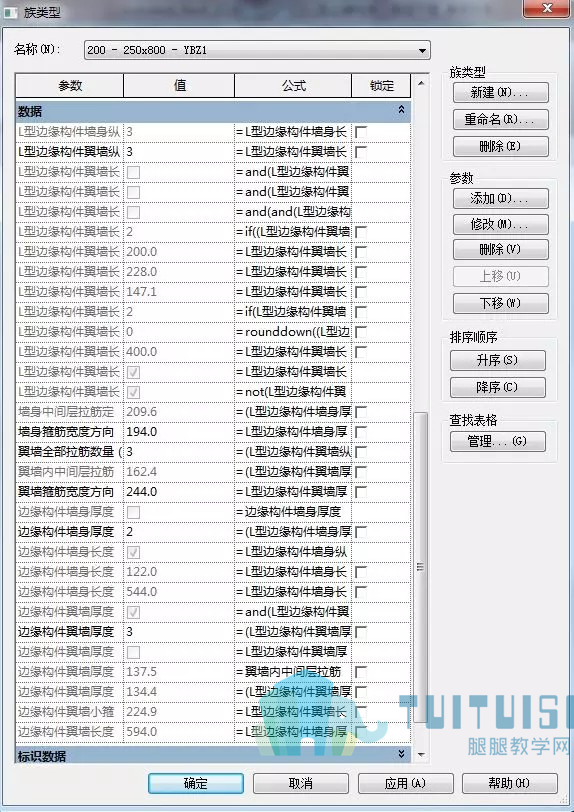The height and width of the screenshot is (812, 574).
Task: Toggle lock for row with value 200.0
Action: 361,252
